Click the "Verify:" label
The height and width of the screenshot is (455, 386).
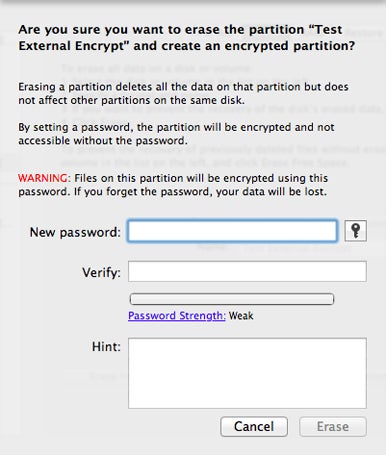tap(101, 273)
